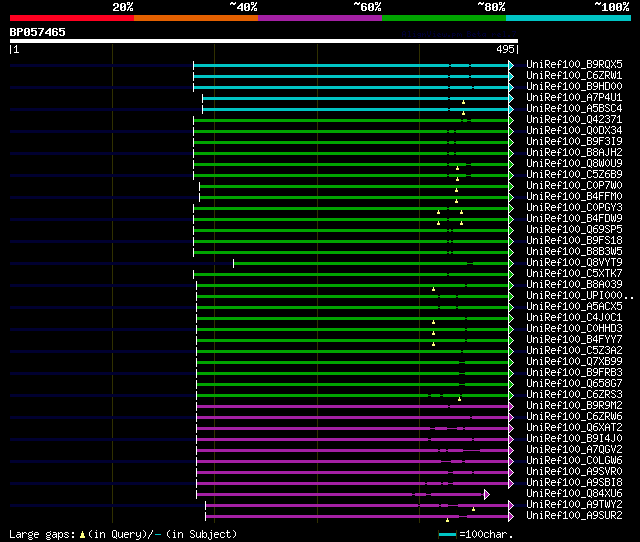640x542 pixels.
Task: Click the purple arrowhead of A9TWY2 alignment
Action: click(511, 506)
